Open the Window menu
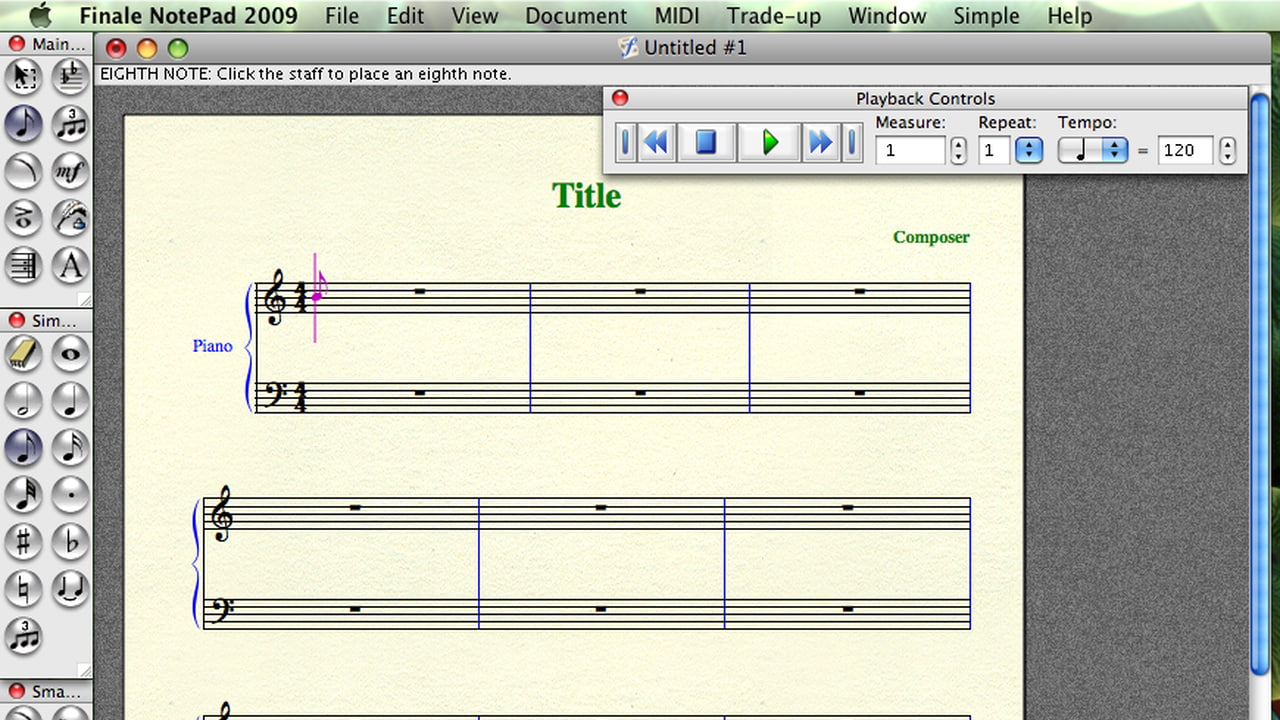 (x=887, y=16)
